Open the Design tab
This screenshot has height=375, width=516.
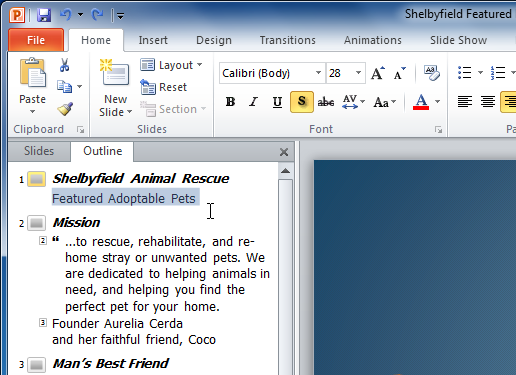[214, 40]
